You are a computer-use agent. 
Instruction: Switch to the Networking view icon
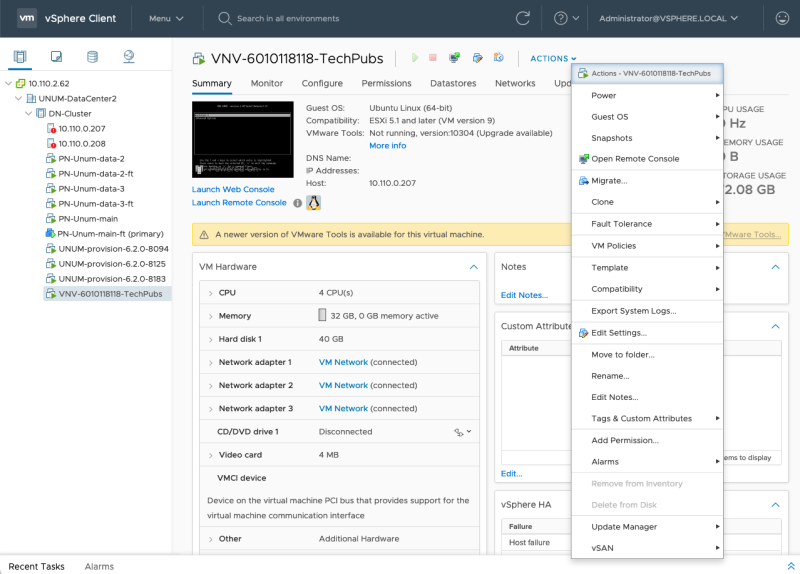click(129, 57)
